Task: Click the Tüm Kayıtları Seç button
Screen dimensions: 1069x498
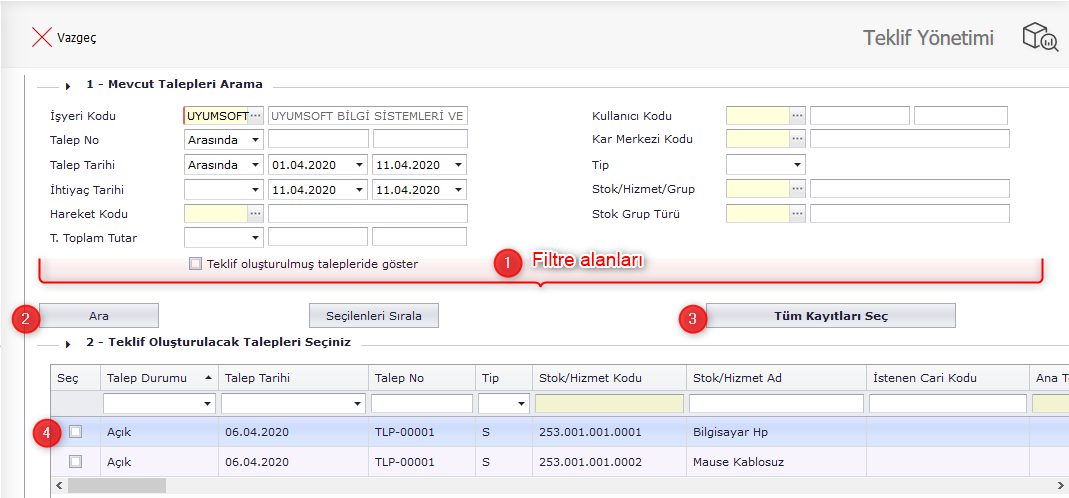Action: (830, 316)
